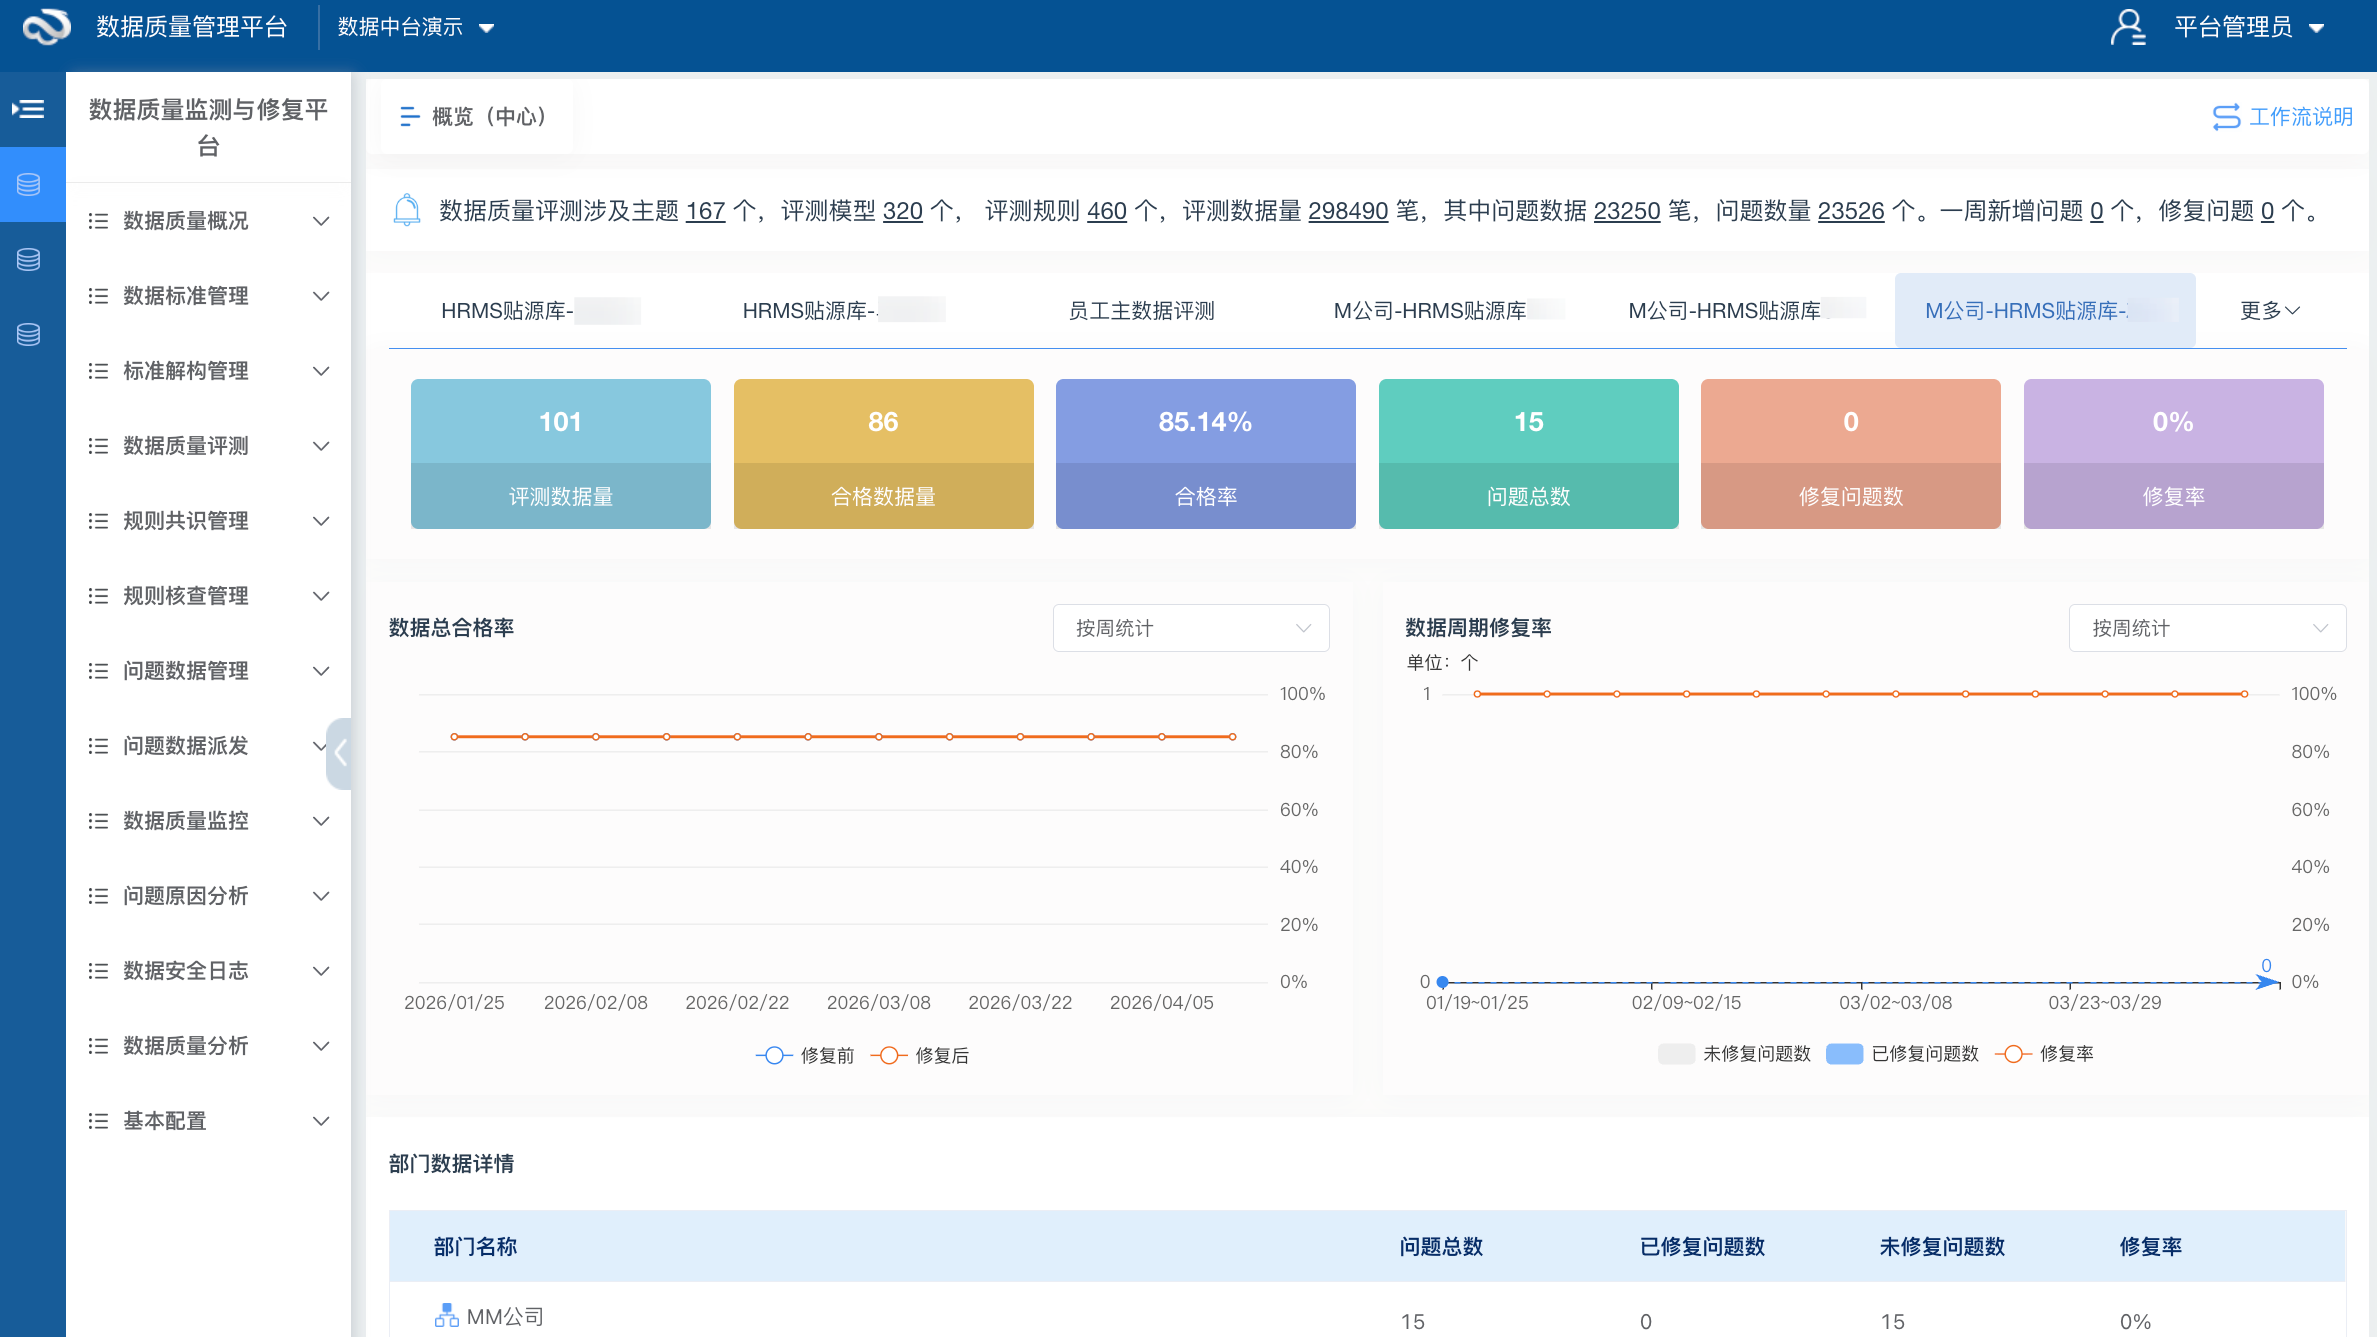
Task: Click the second database icon in left rail
Action: point(29,260)
